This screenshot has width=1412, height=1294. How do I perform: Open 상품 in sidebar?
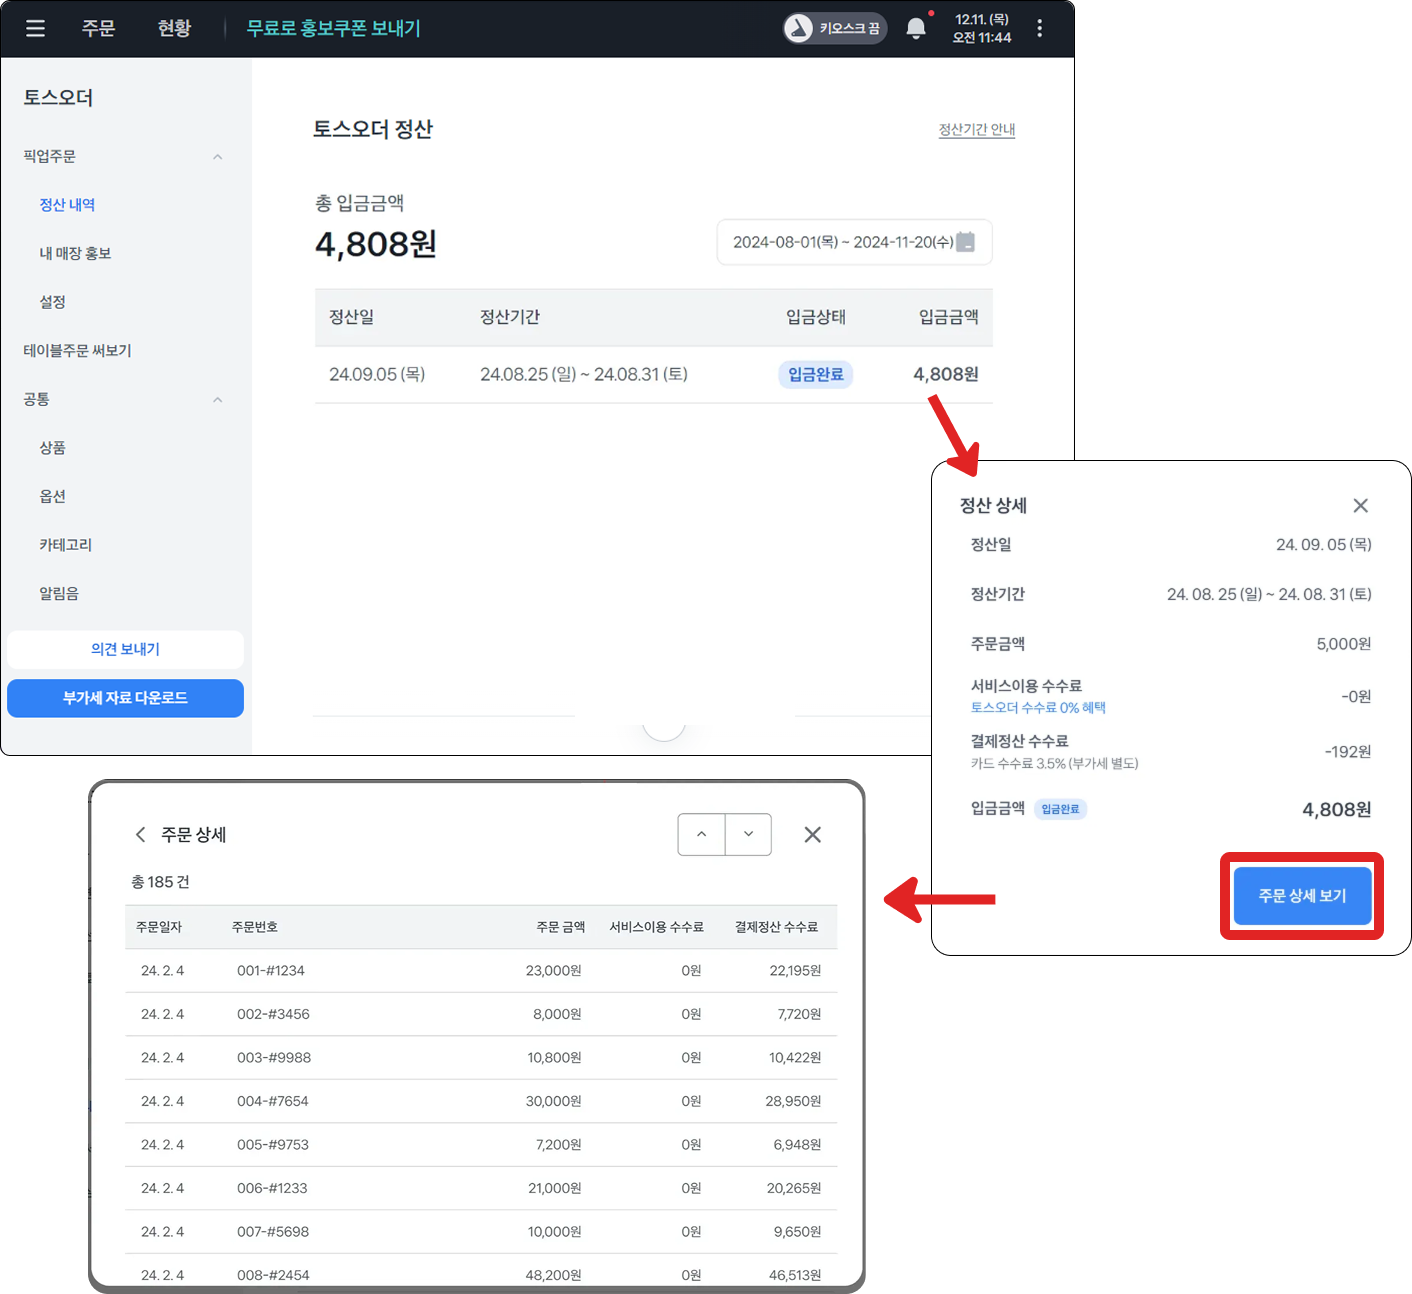52,448
